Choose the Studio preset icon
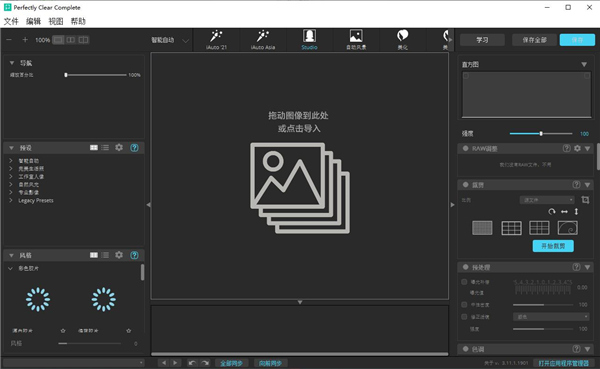 (309, 36)
